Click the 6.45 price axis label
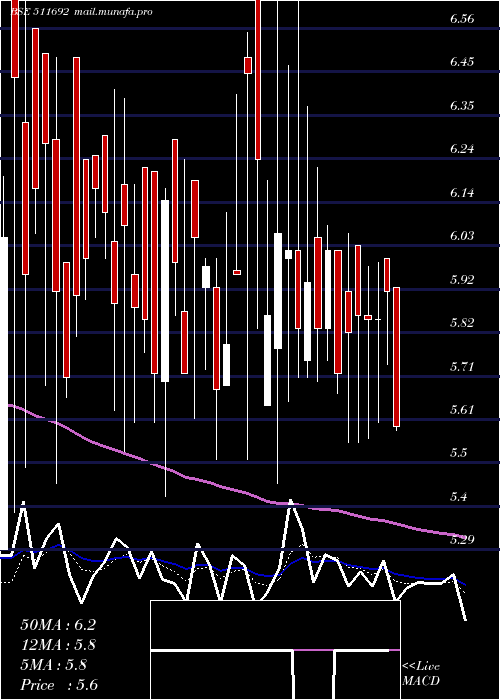This screenshot has width=500, height=700. click(462, 62)
